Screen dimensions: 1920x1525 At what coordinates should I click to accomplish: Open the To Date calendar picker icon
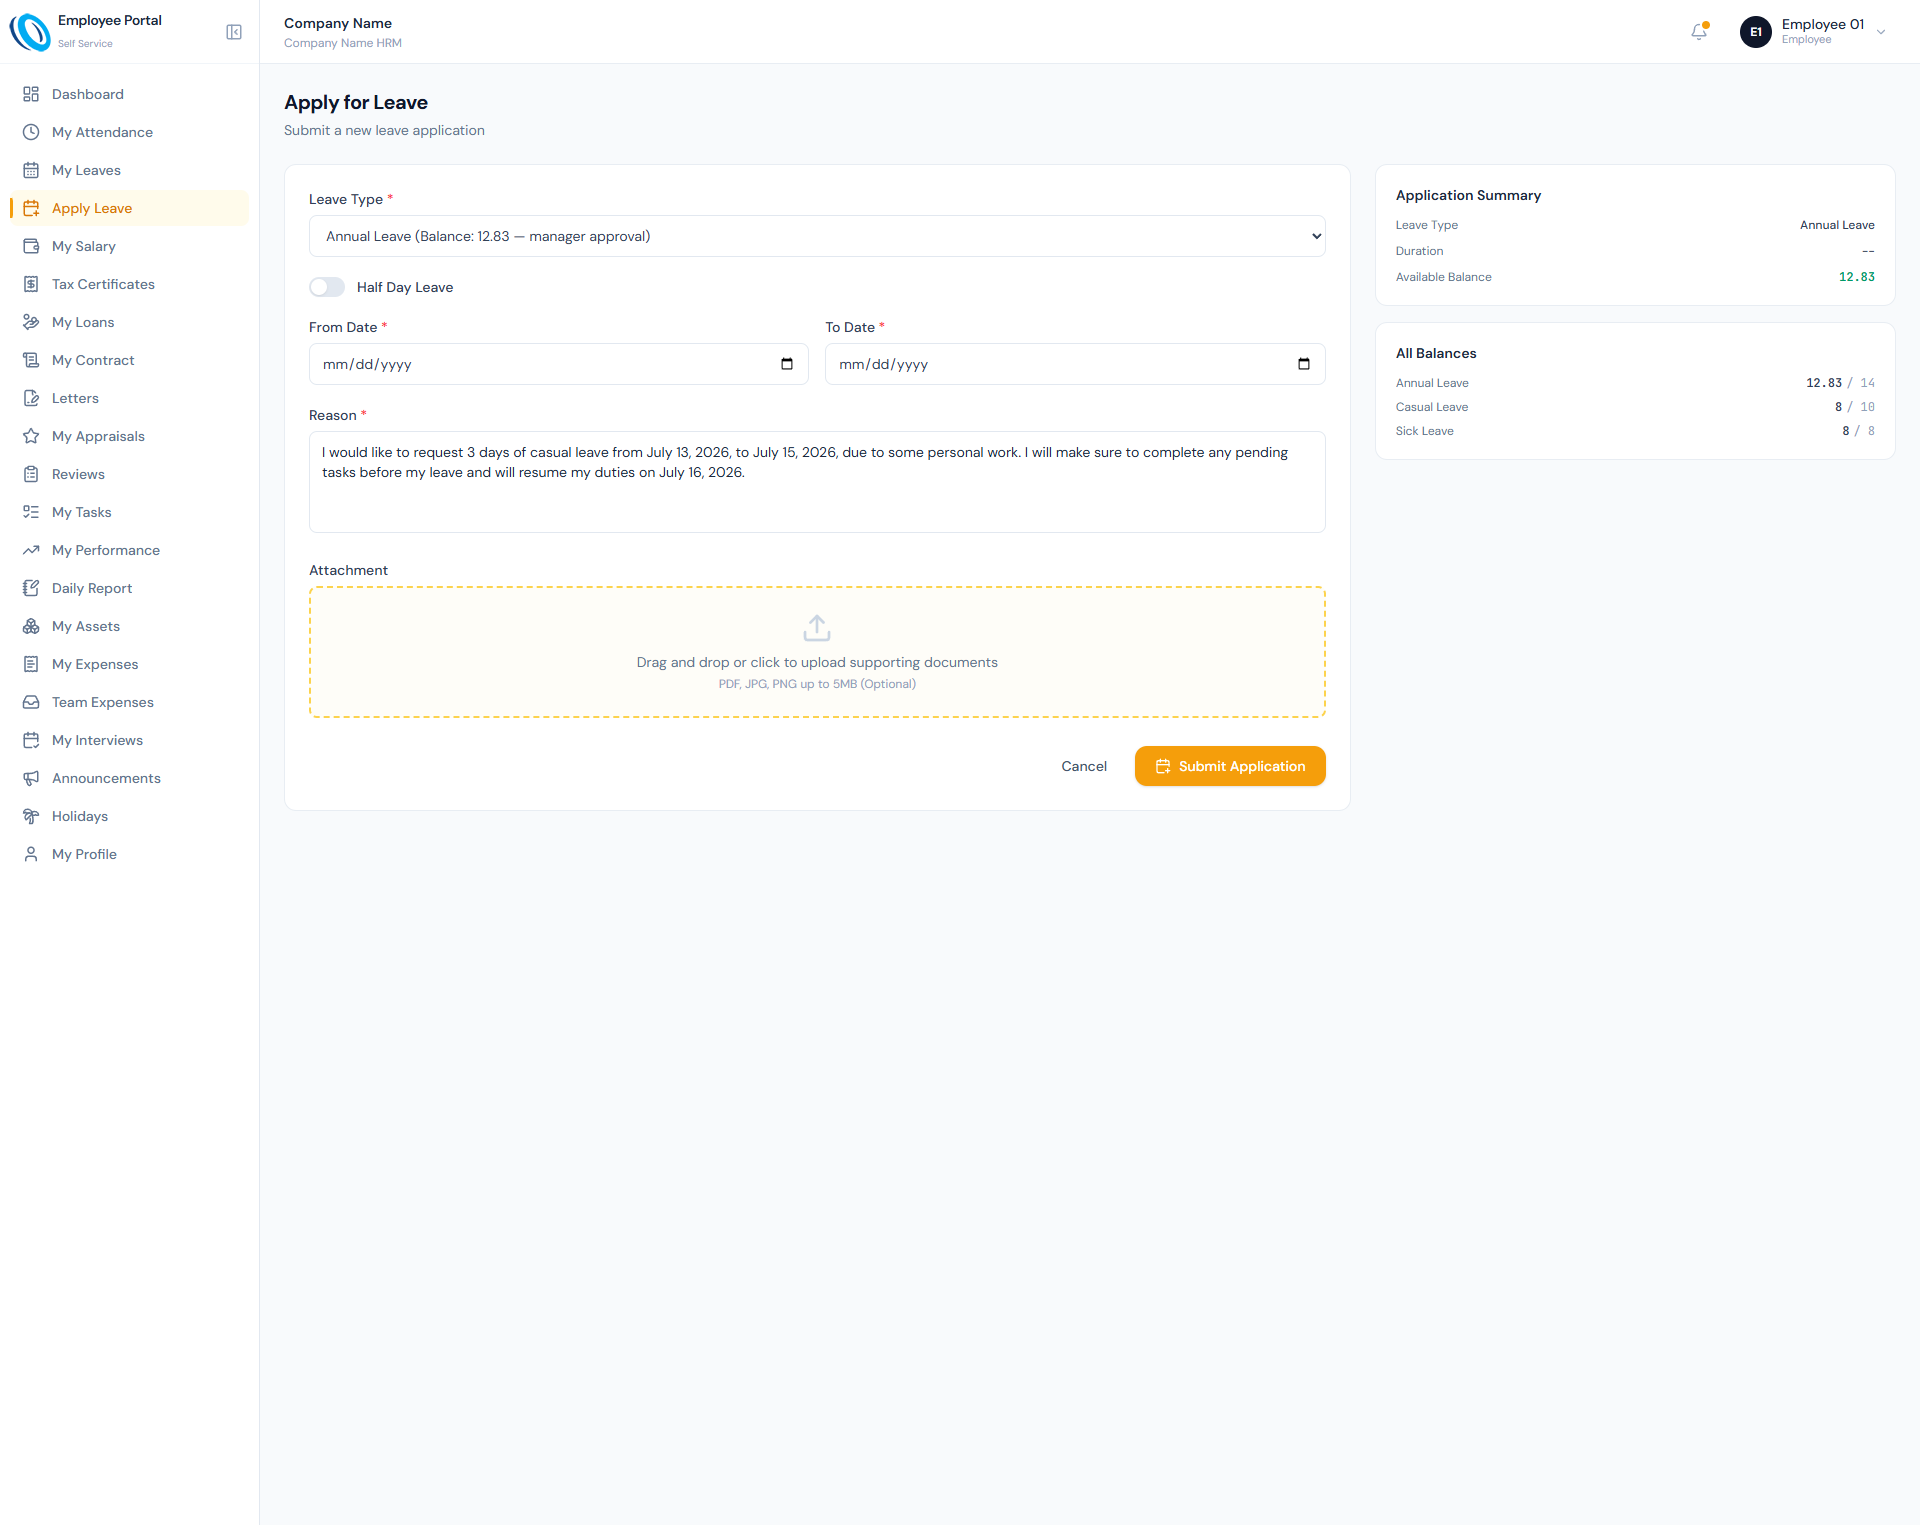[x=1304, y=364]
